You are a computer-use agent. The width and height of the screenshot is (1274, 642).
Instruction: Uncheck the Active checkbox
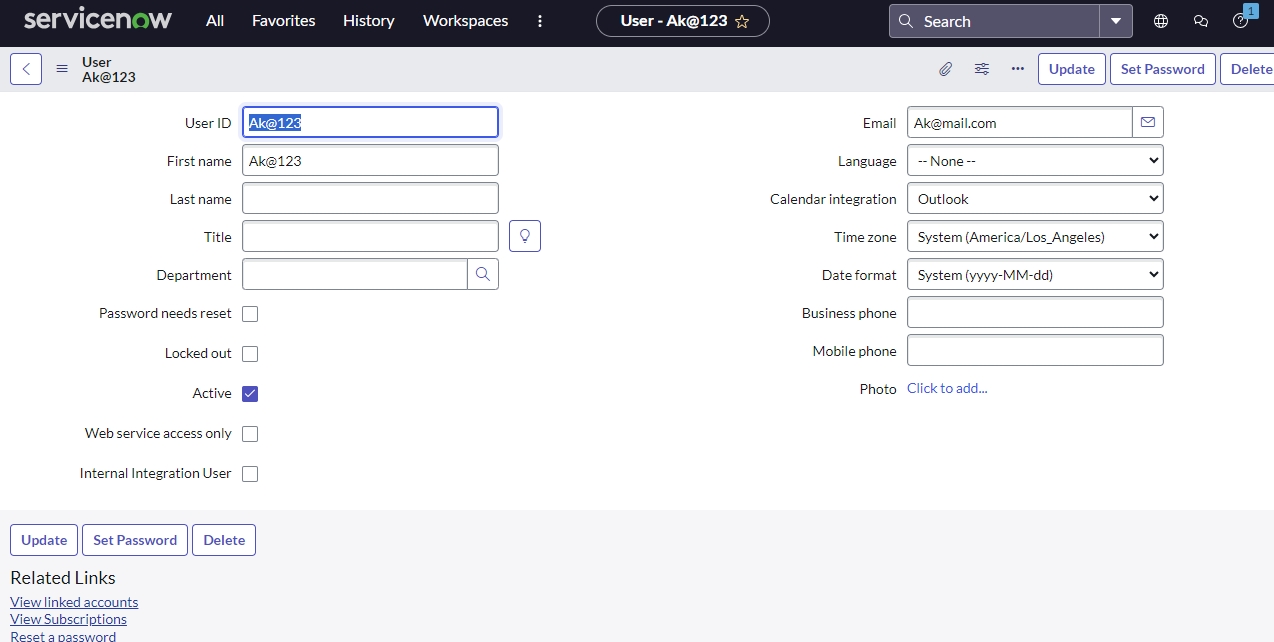pyautogui.click(x=250, y=394)
